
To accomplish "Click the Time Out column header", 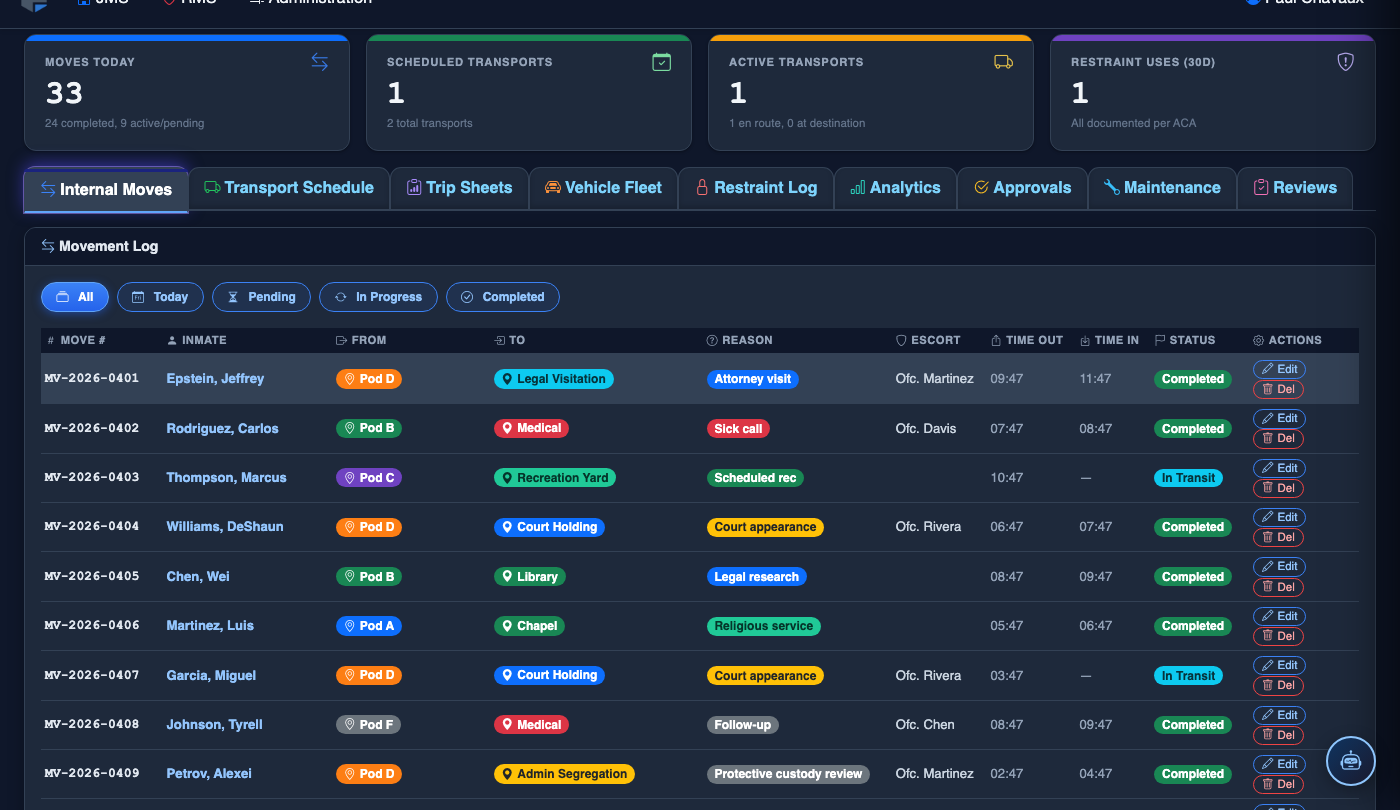I will pos(1027,340).
